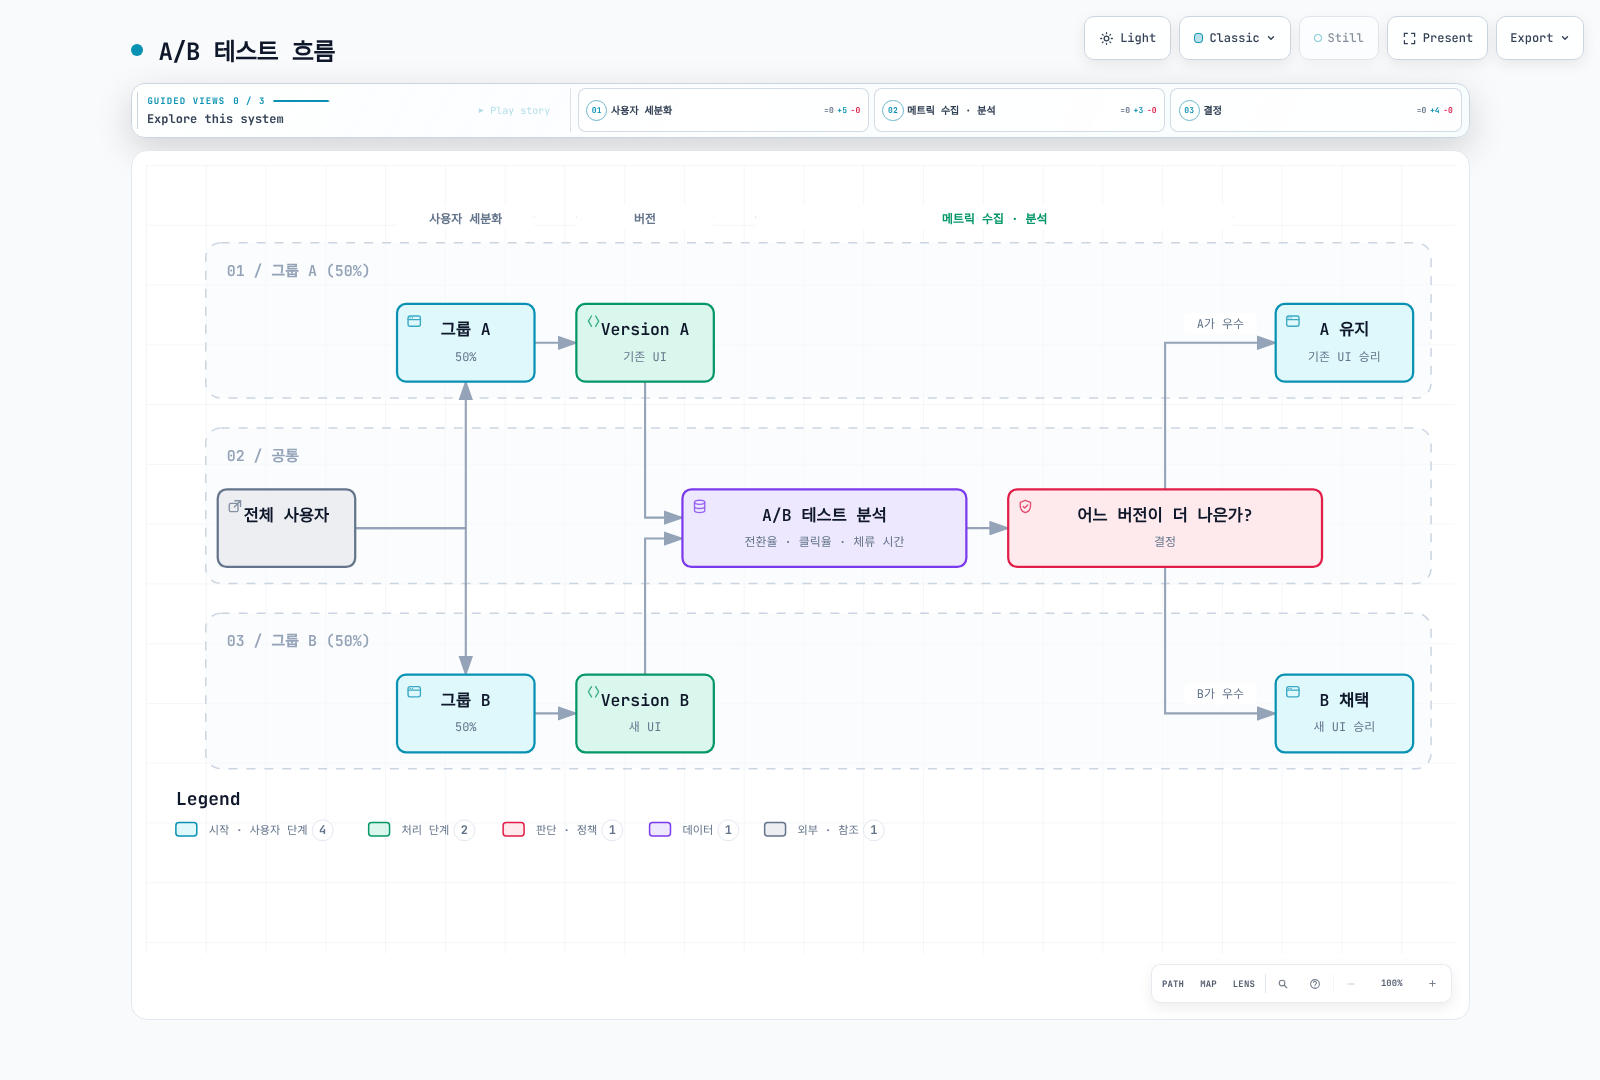Switch to MAP mode
The image size is (1600, 1080).
pyautogui.click(x=1208, y=984)
